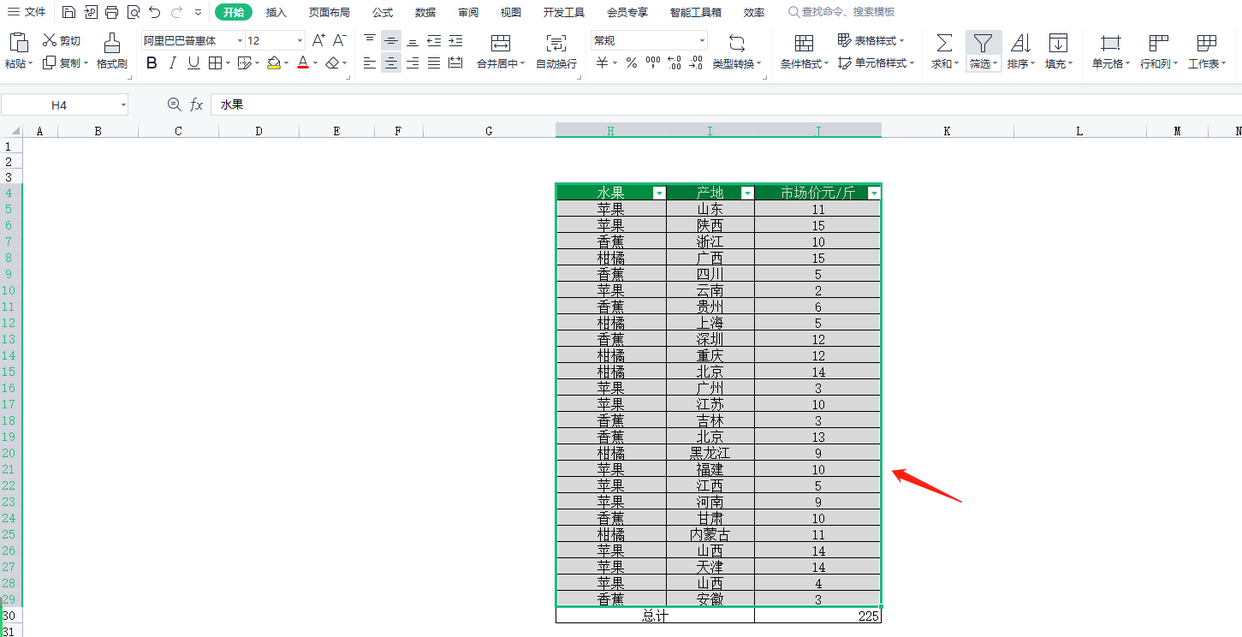Click the insert function fx icon
The width and height of the screenshot is (1242, 637).
tap(197, 104)
